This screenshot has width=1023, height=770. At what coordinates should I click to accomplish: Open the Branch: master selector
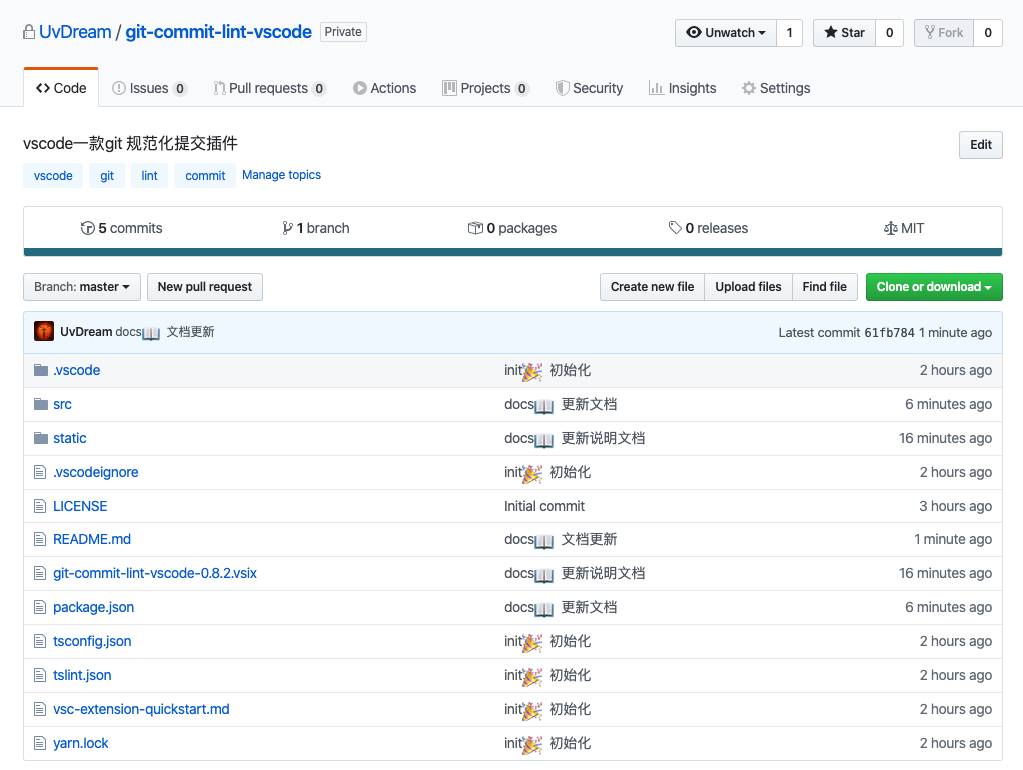(82, 287)
